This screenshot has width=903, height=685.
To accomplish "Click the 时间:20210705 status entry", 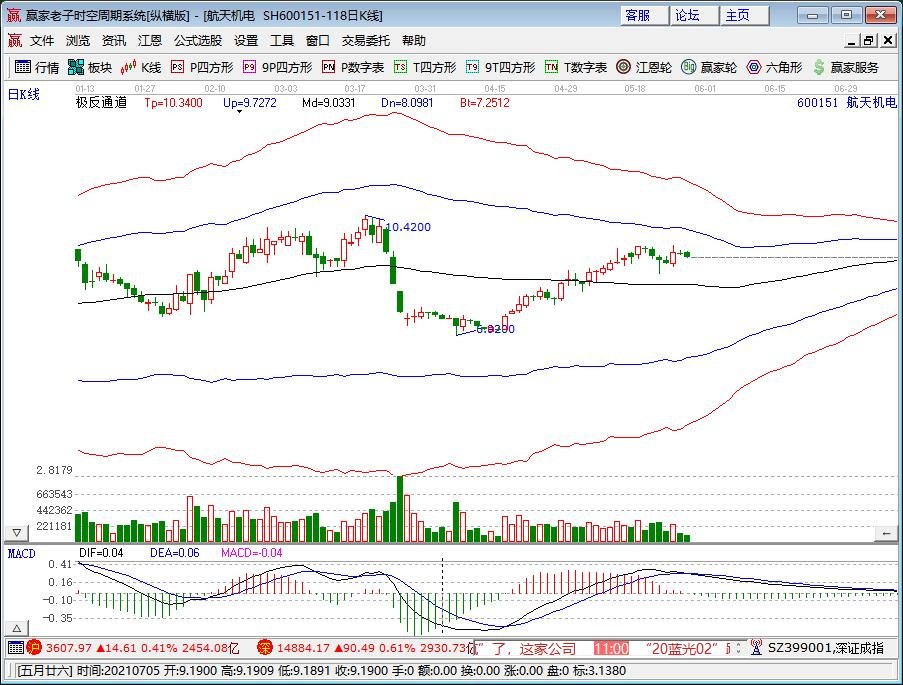I will click(120, 671).
